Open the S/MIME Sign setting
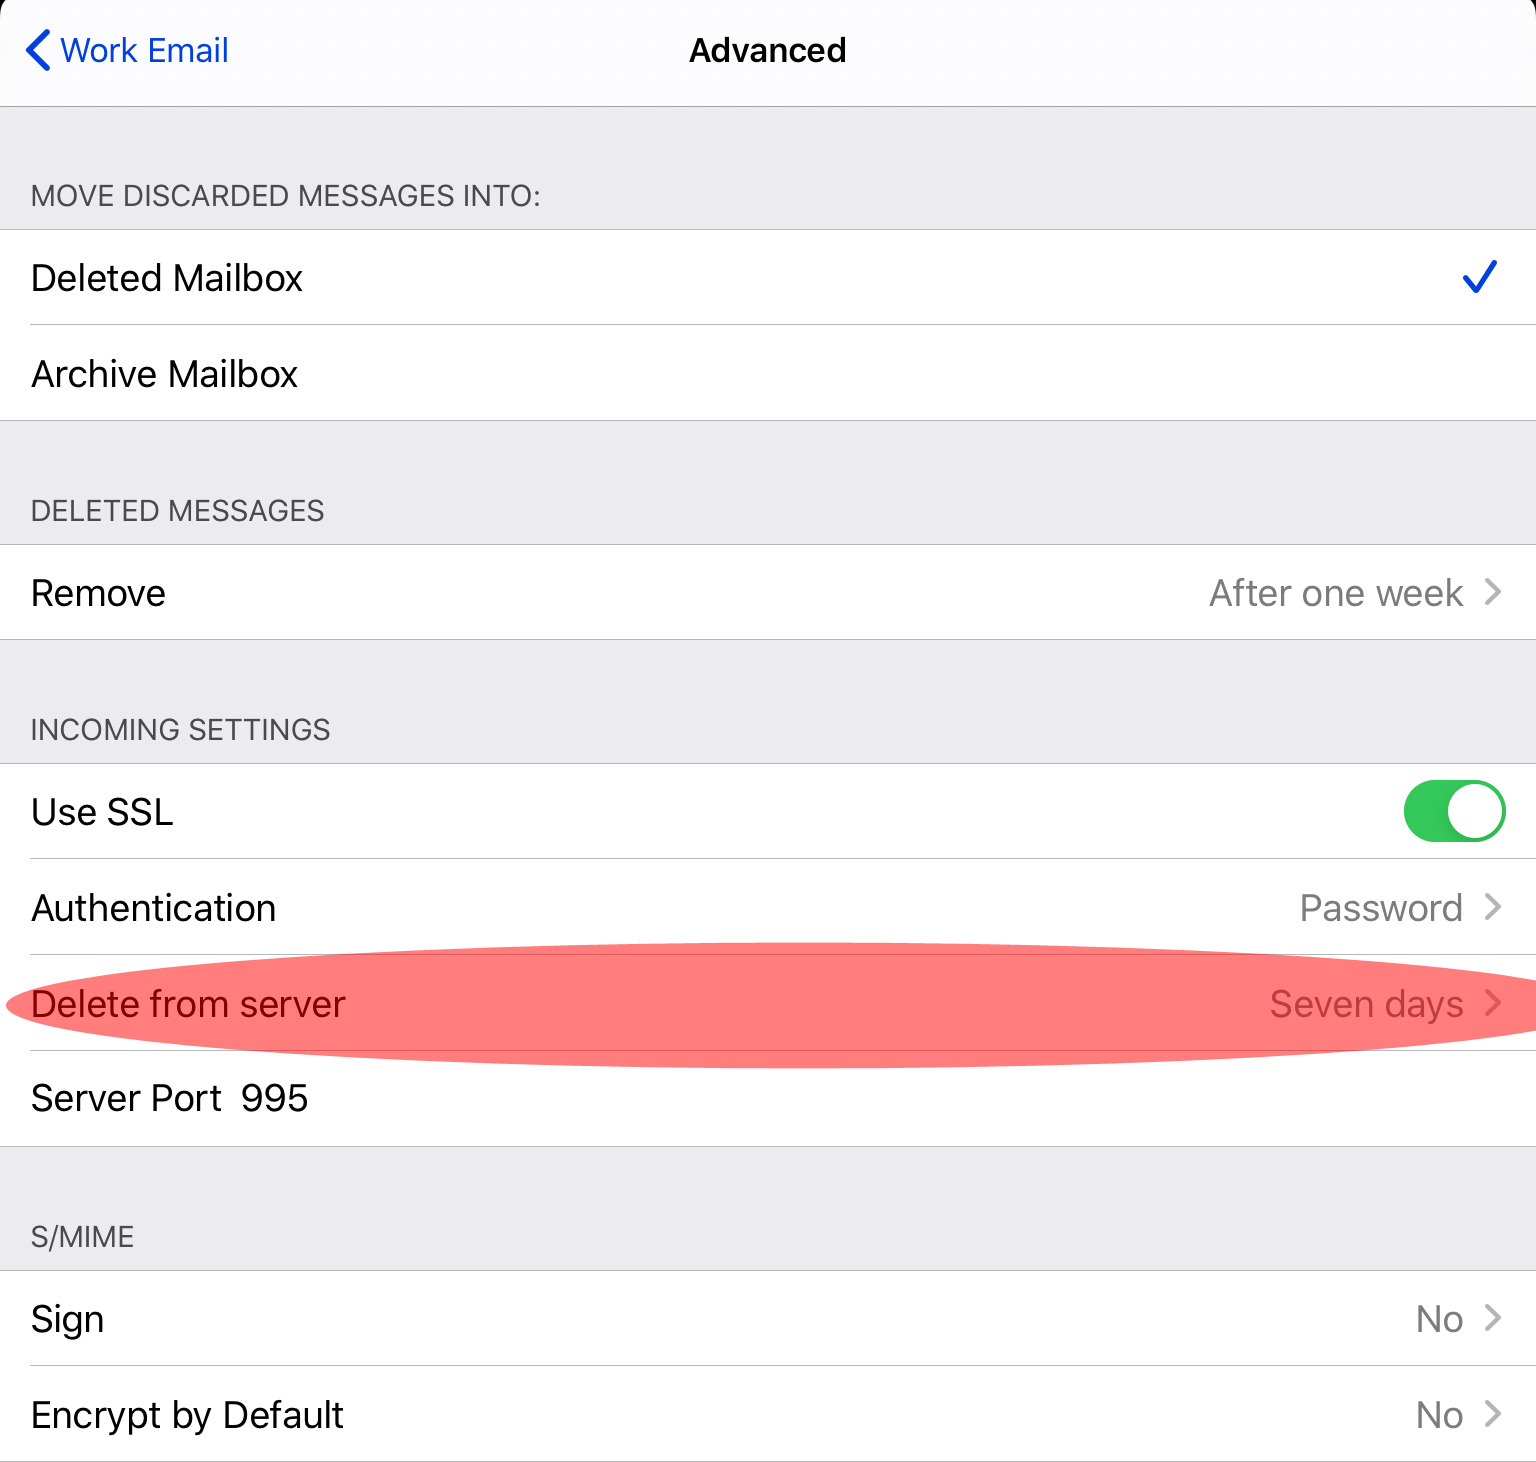This screenshot has width=1536, height=1462. click(768, 1319)
